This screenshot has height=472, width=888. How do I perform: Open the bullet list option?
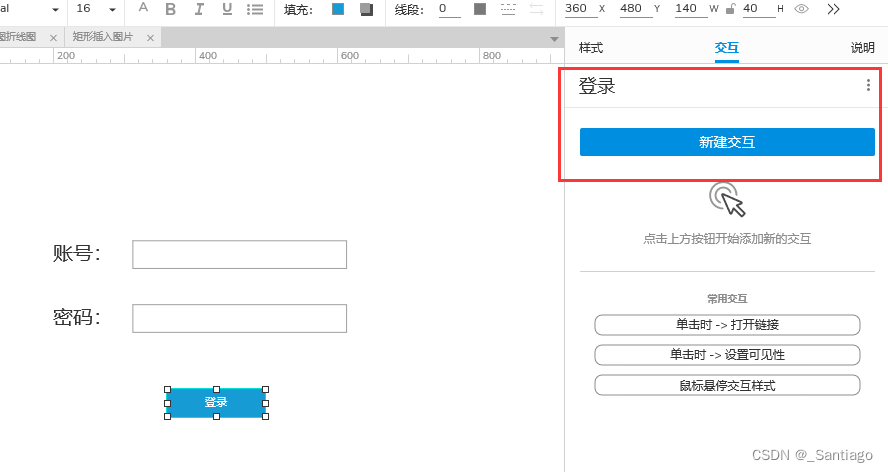pyautogui.click(x=255, y=9)
